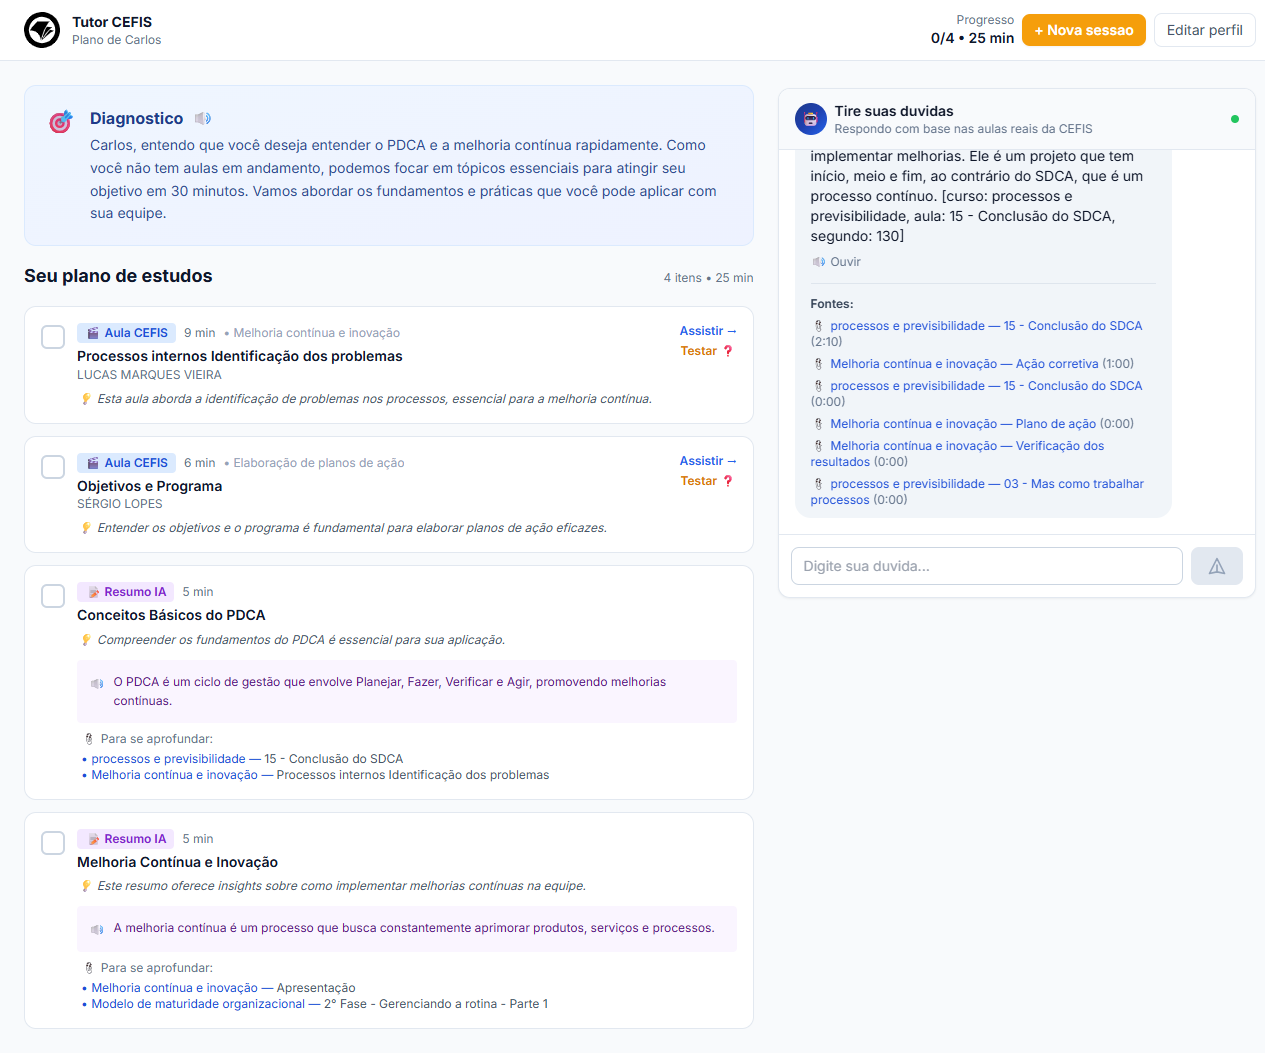The height and width of the screenshot is (1053, 1265).
Task: Open Modelo de maturidade organizacional link
Action: 198,1004
